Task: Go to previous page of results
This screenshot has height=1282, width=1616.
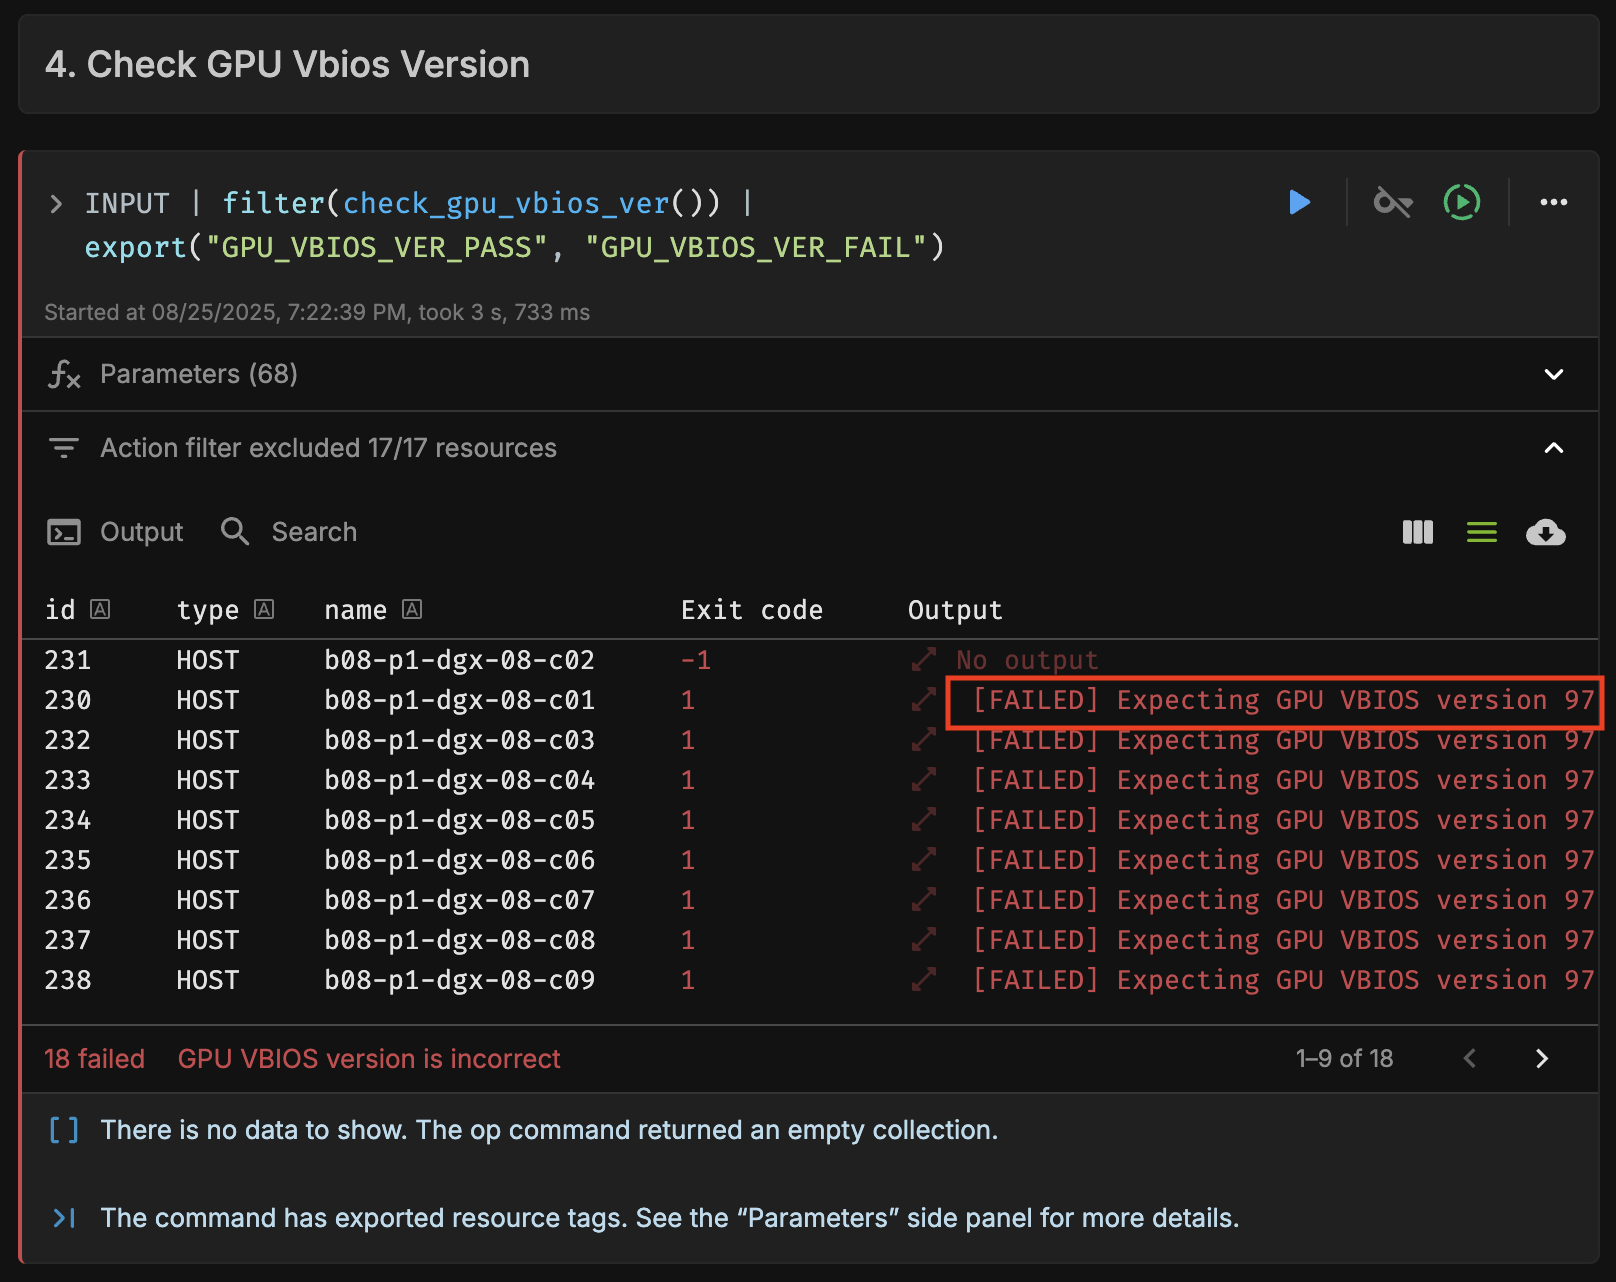Action: click(x=1469, y=1058)
